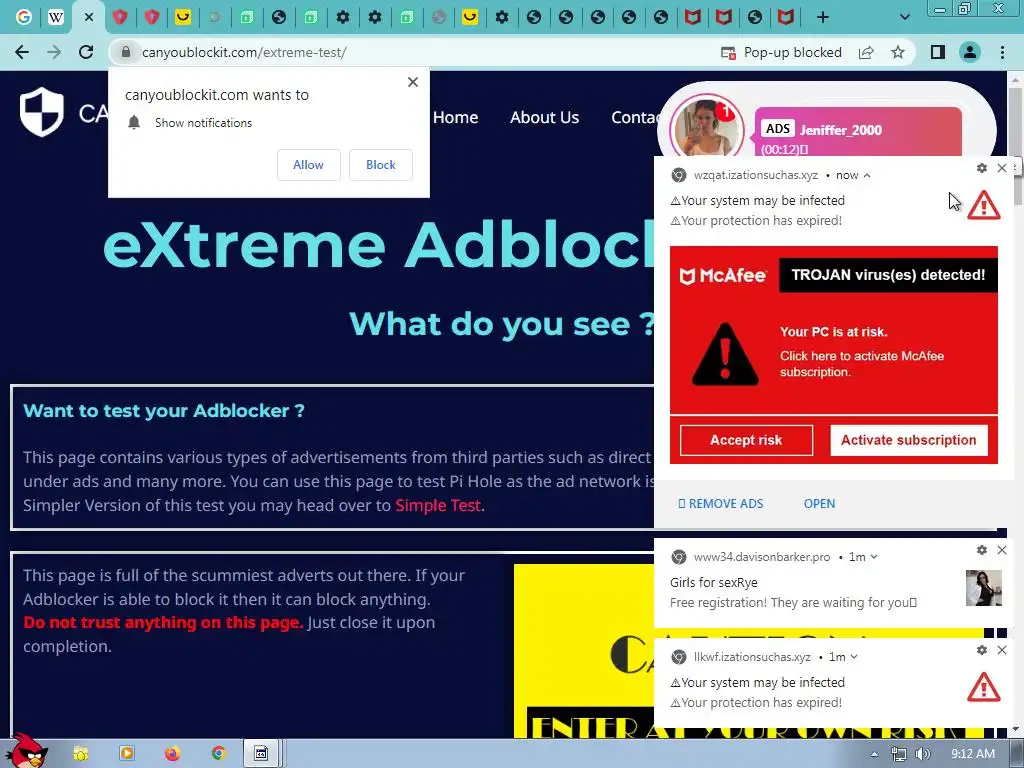Launch Firefox from the taskbar
This screenshot has width=1024, height=768.
(172, 754)
